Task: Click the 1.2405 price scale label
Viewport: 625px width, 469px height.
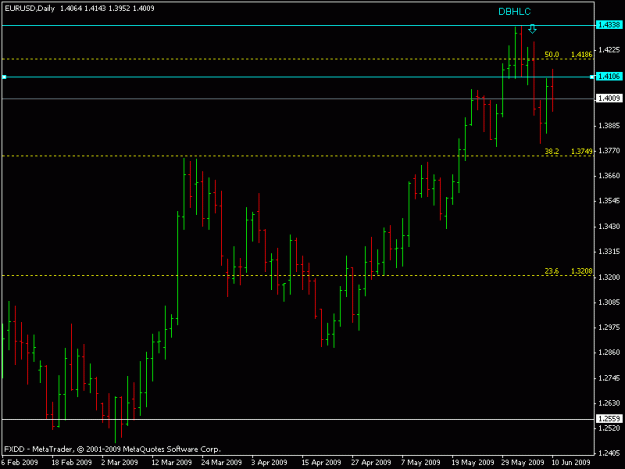Action: (x=609, y=453)
